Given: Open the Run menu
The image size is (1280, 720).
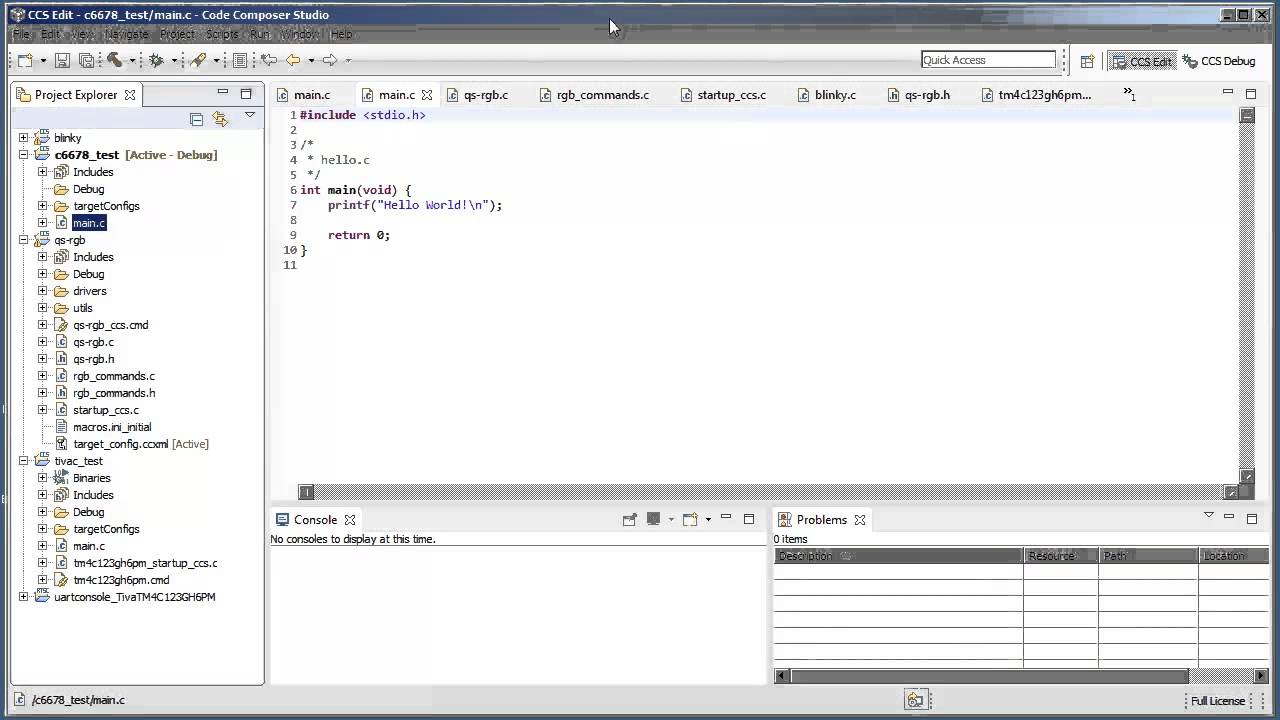Looking at the screenshot, I should (x=260, y=34).
